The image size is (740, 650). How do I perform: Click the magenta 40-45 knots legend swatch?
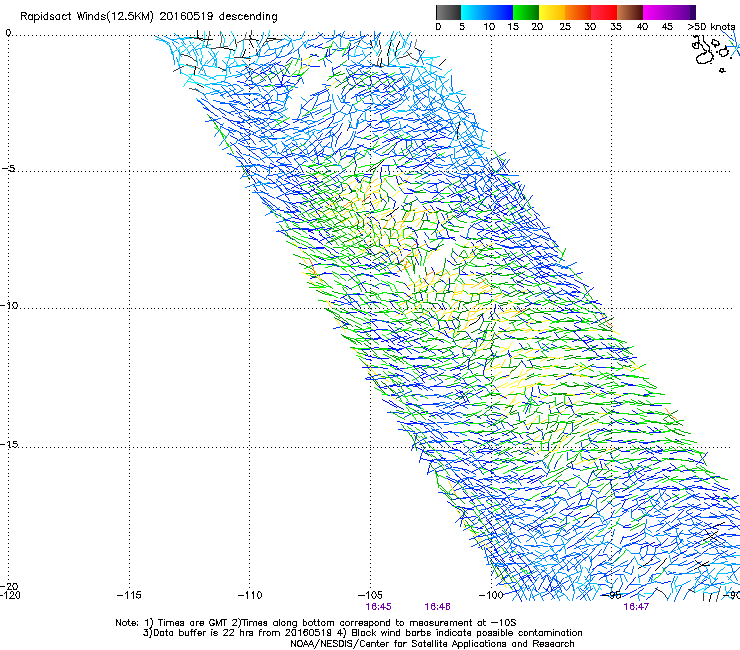click(656, 12)
